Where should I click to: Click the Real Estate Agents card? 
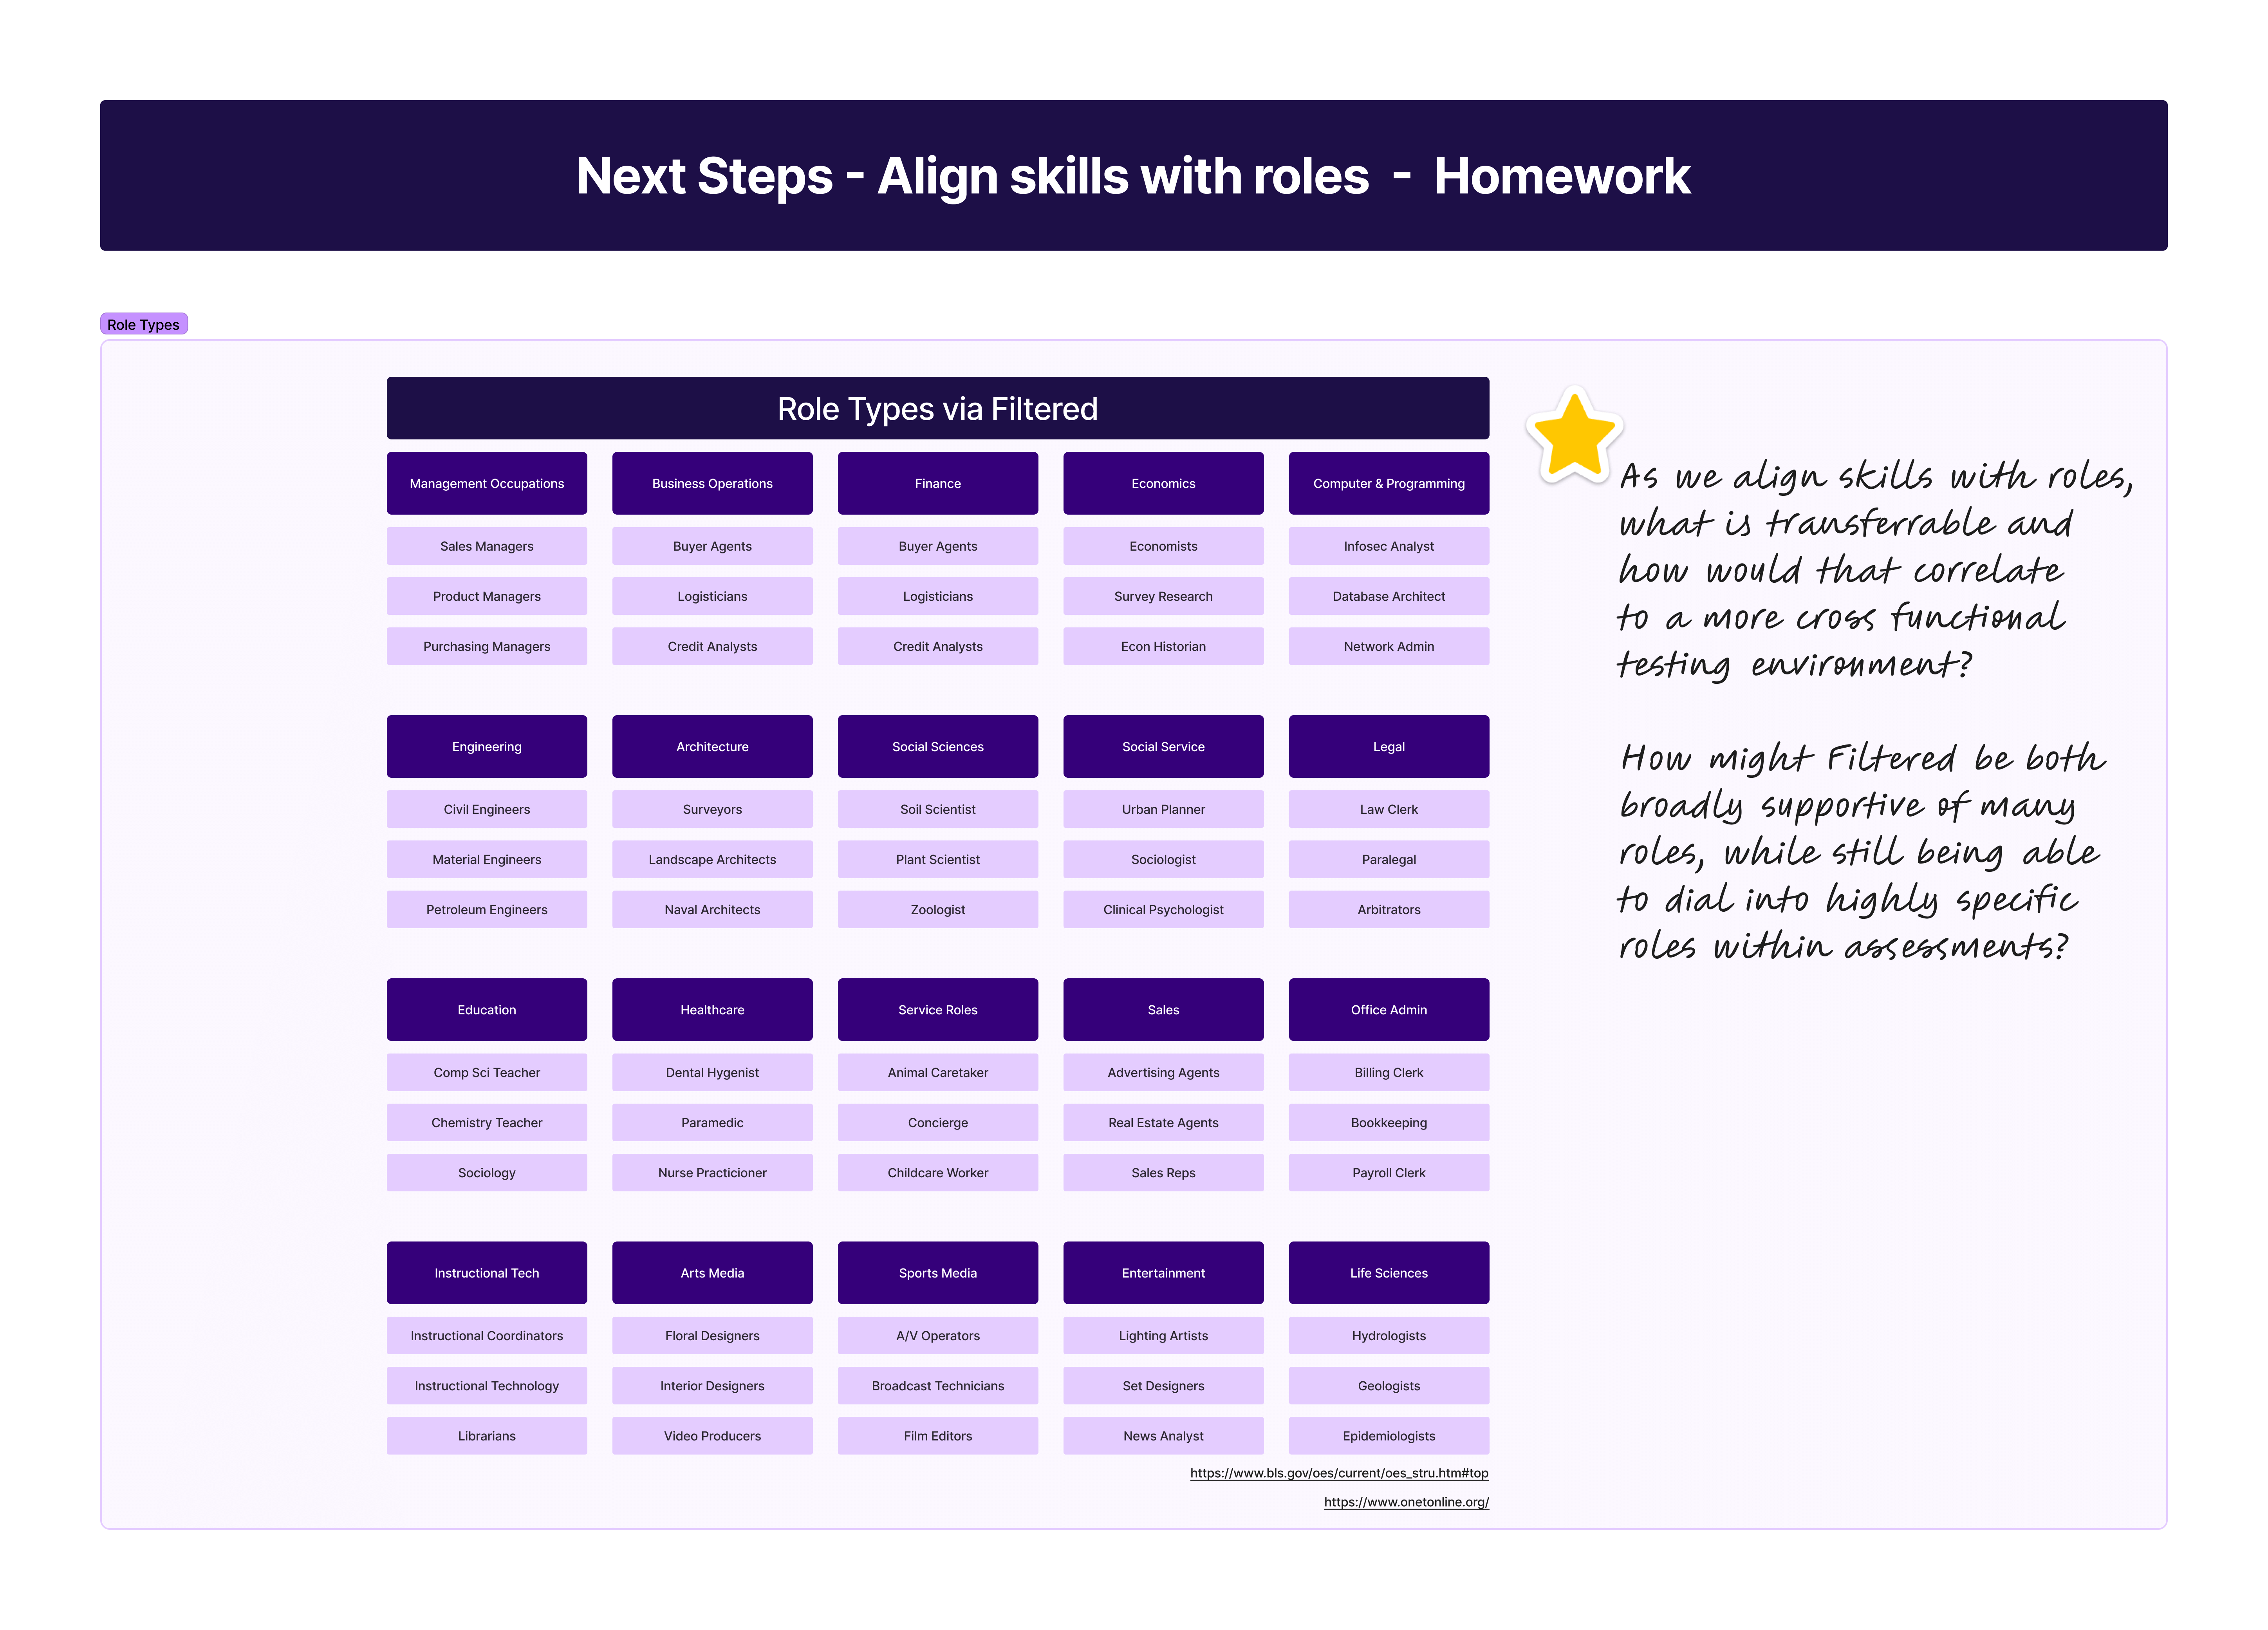[x=1163, y=1123]
